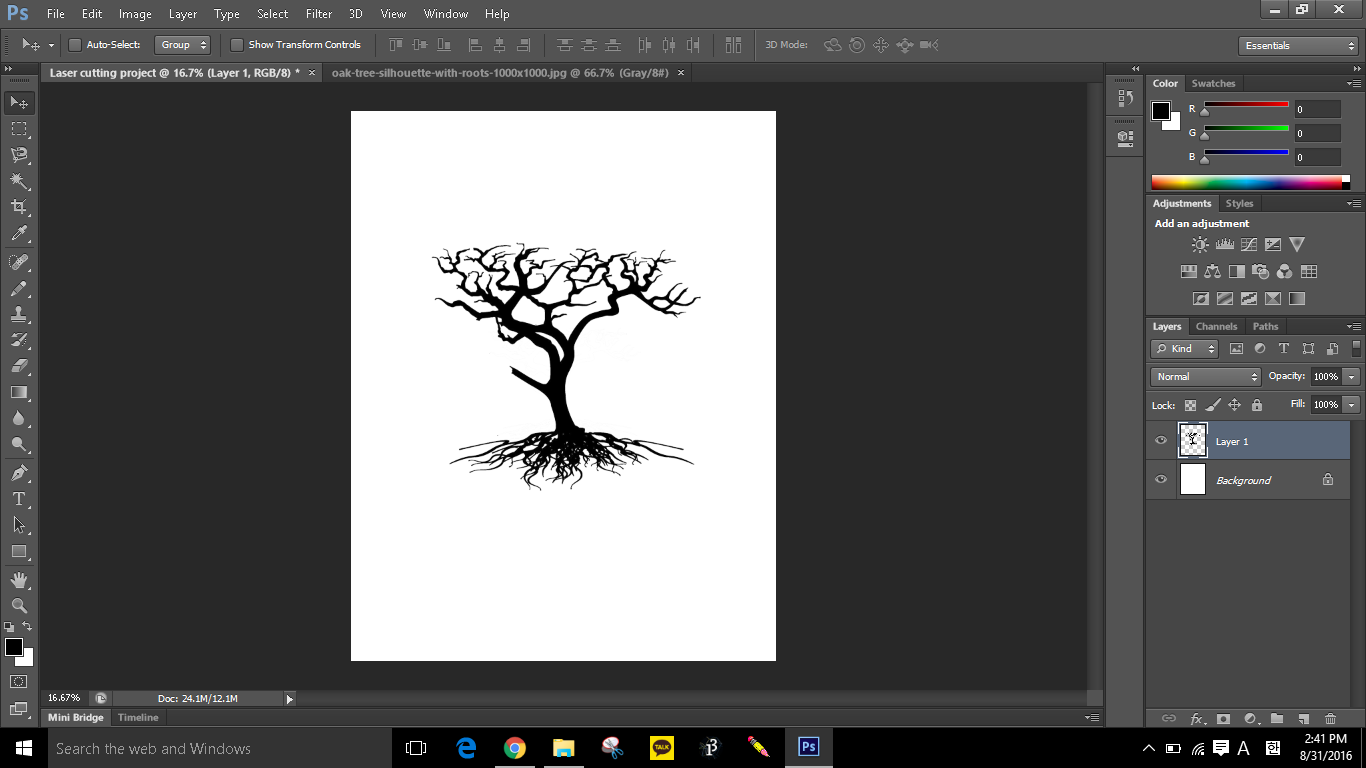
Task: Open the Color panel options menu
Action: click(x=1354, y=84)
